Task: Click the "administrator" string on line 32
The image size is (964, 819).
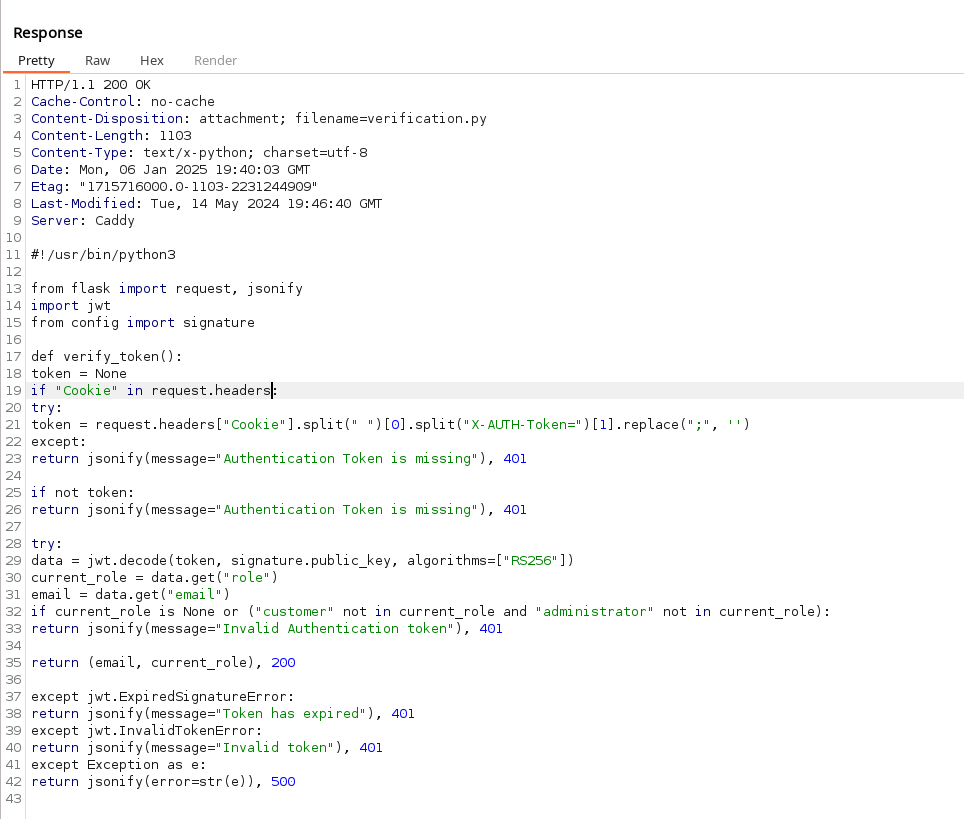Action: (595, 612)
